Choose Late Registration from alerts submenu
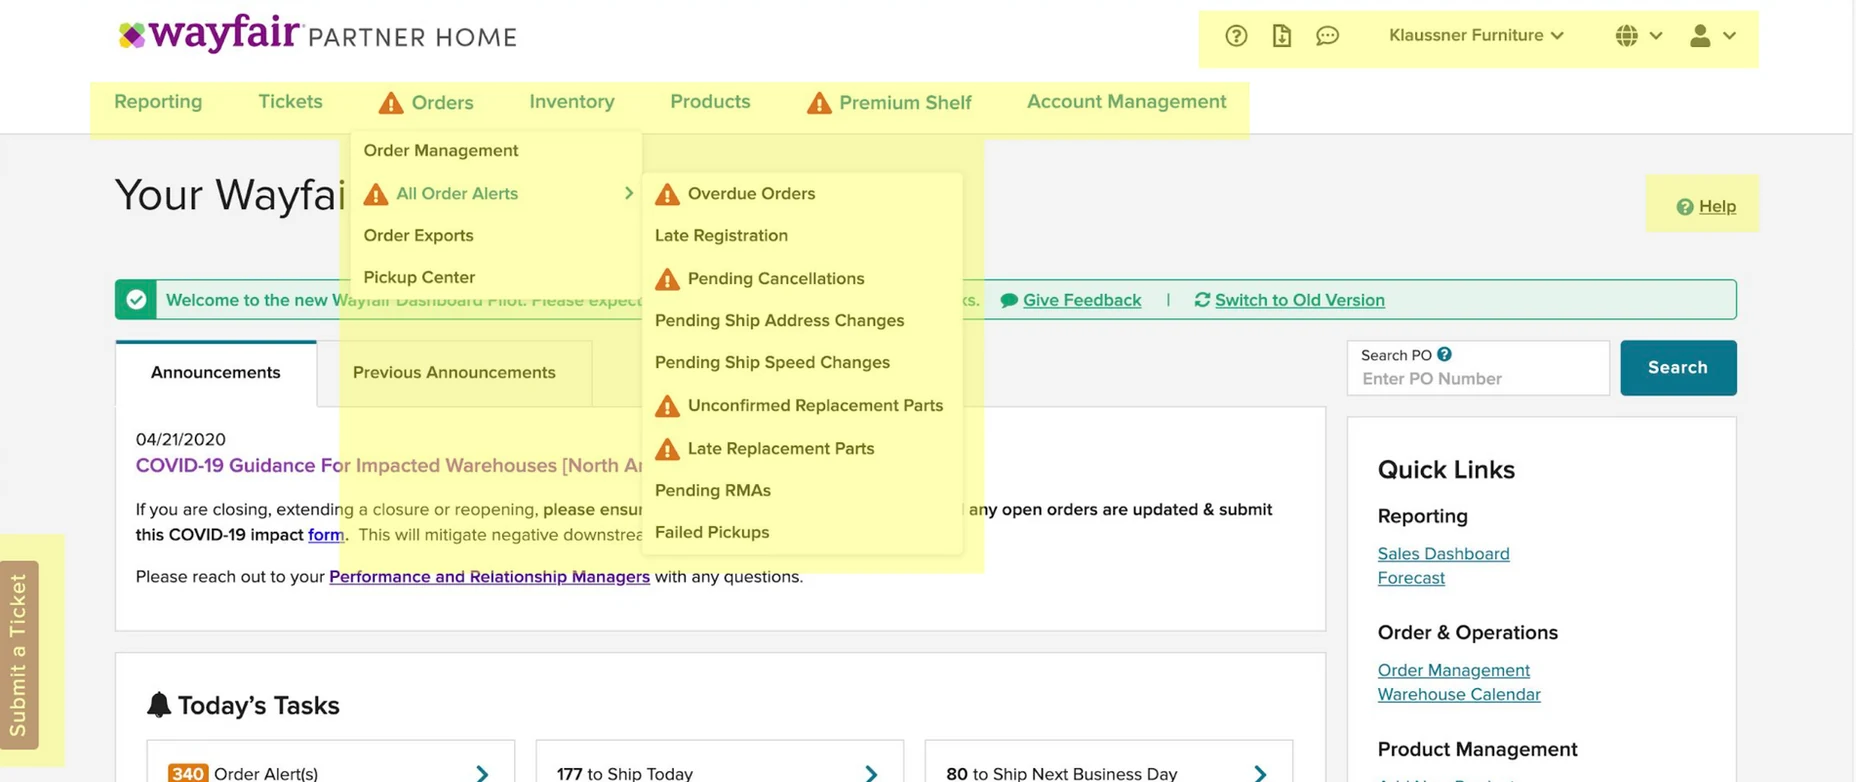 coord(721,236)
